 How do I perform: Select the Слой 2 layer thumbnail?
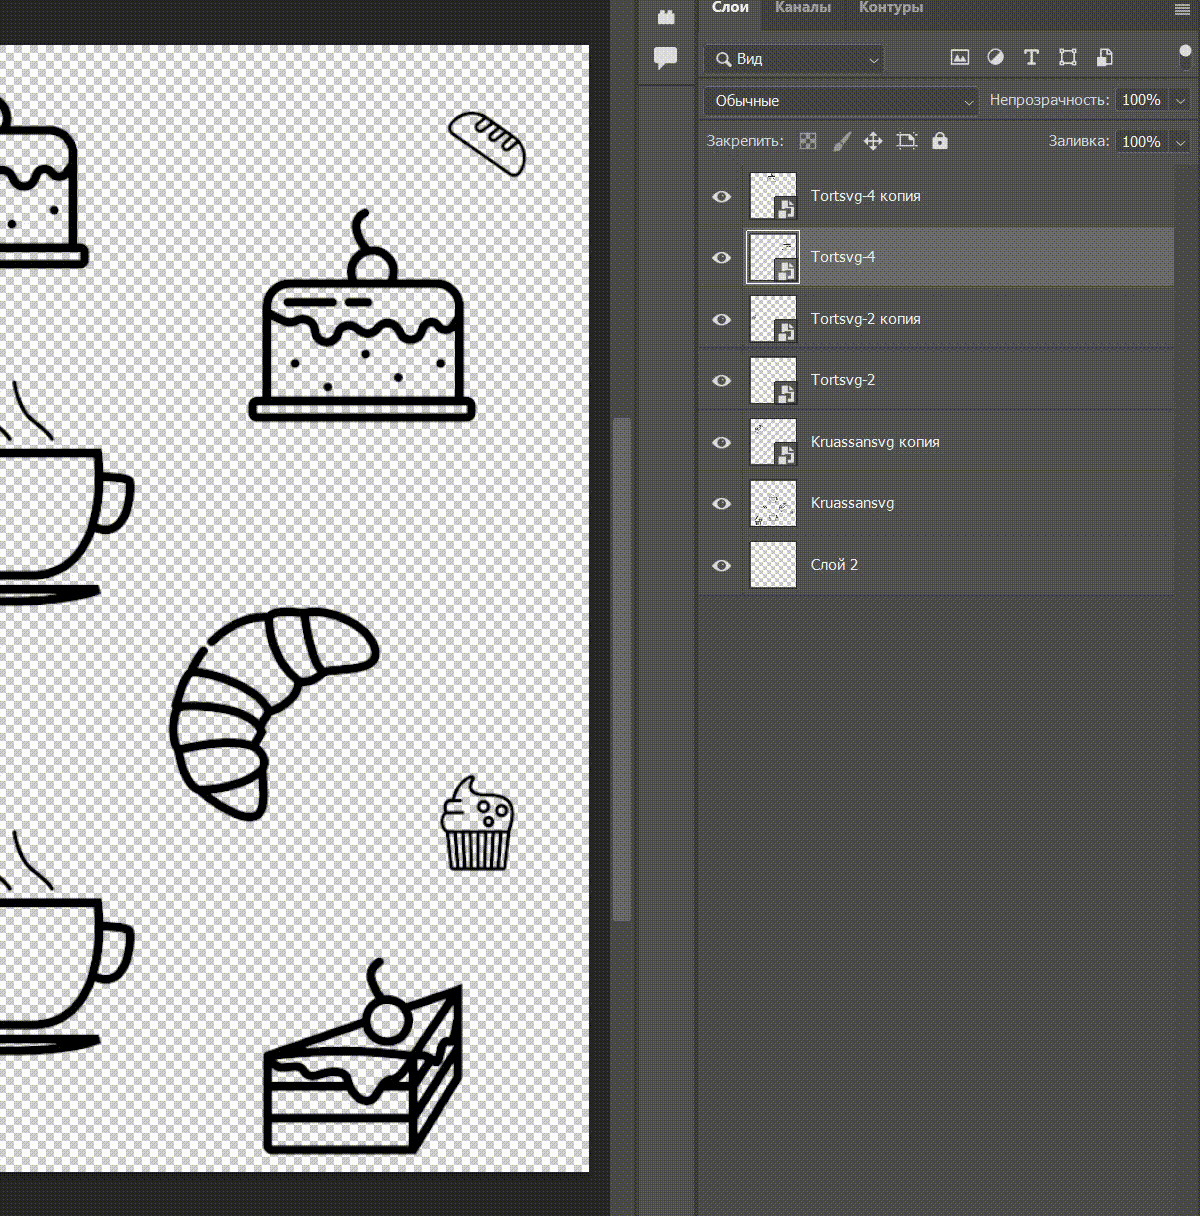click(773, 565)
